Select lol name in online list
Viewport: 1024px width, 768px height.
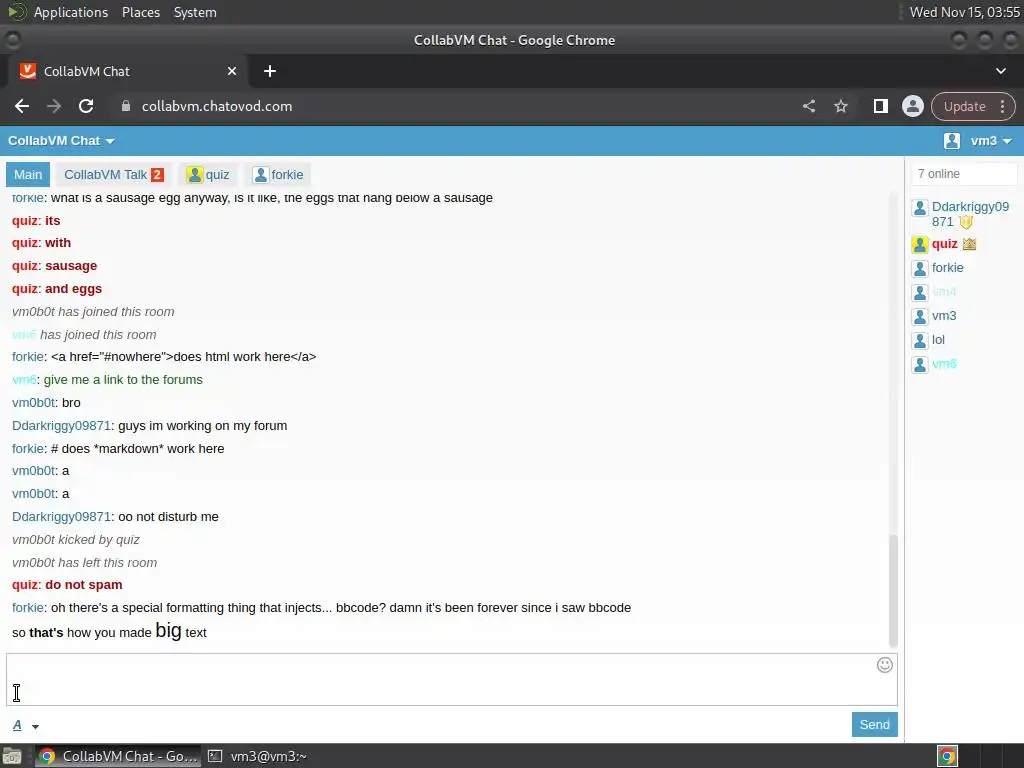(x=938, y=340)
